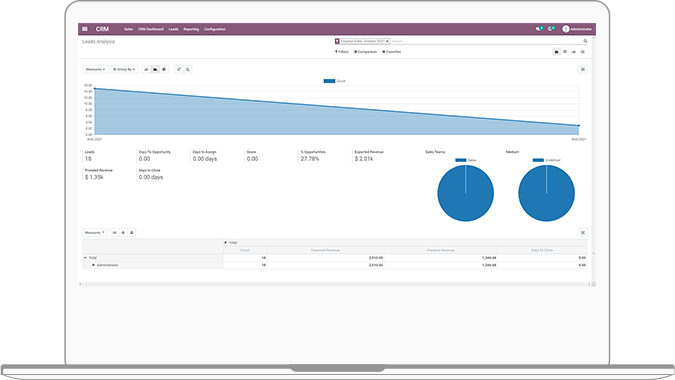Viewport: 675px width, 380px height.
Task: Toggle the Count legend swatch
Action: (x=329, y=81)
